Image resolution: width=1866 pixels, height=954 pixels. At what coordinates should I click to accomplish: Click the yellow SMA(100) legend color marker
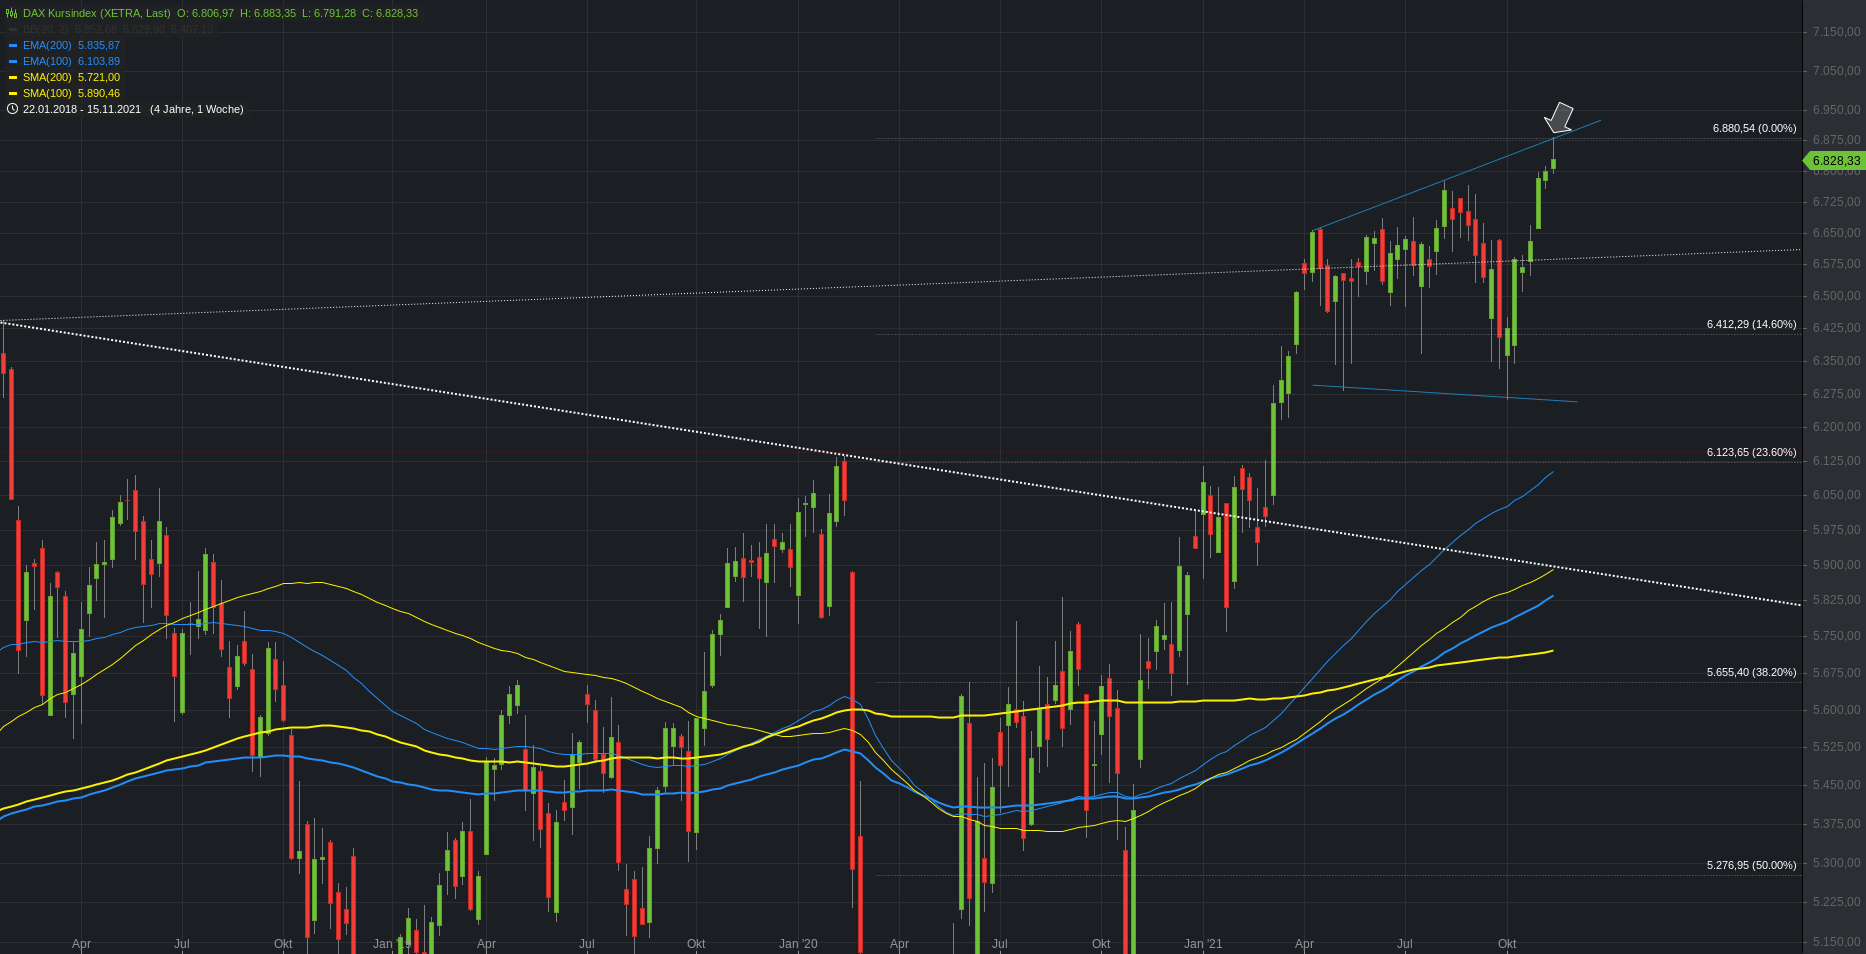(x=13, y=93)
